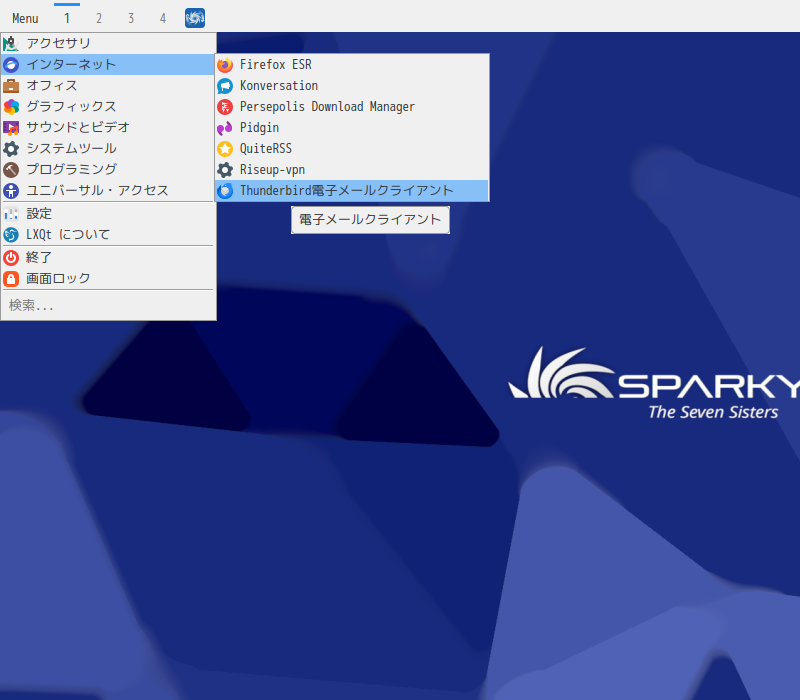
Task: Open the Menu button in panel
Action: 25,18
